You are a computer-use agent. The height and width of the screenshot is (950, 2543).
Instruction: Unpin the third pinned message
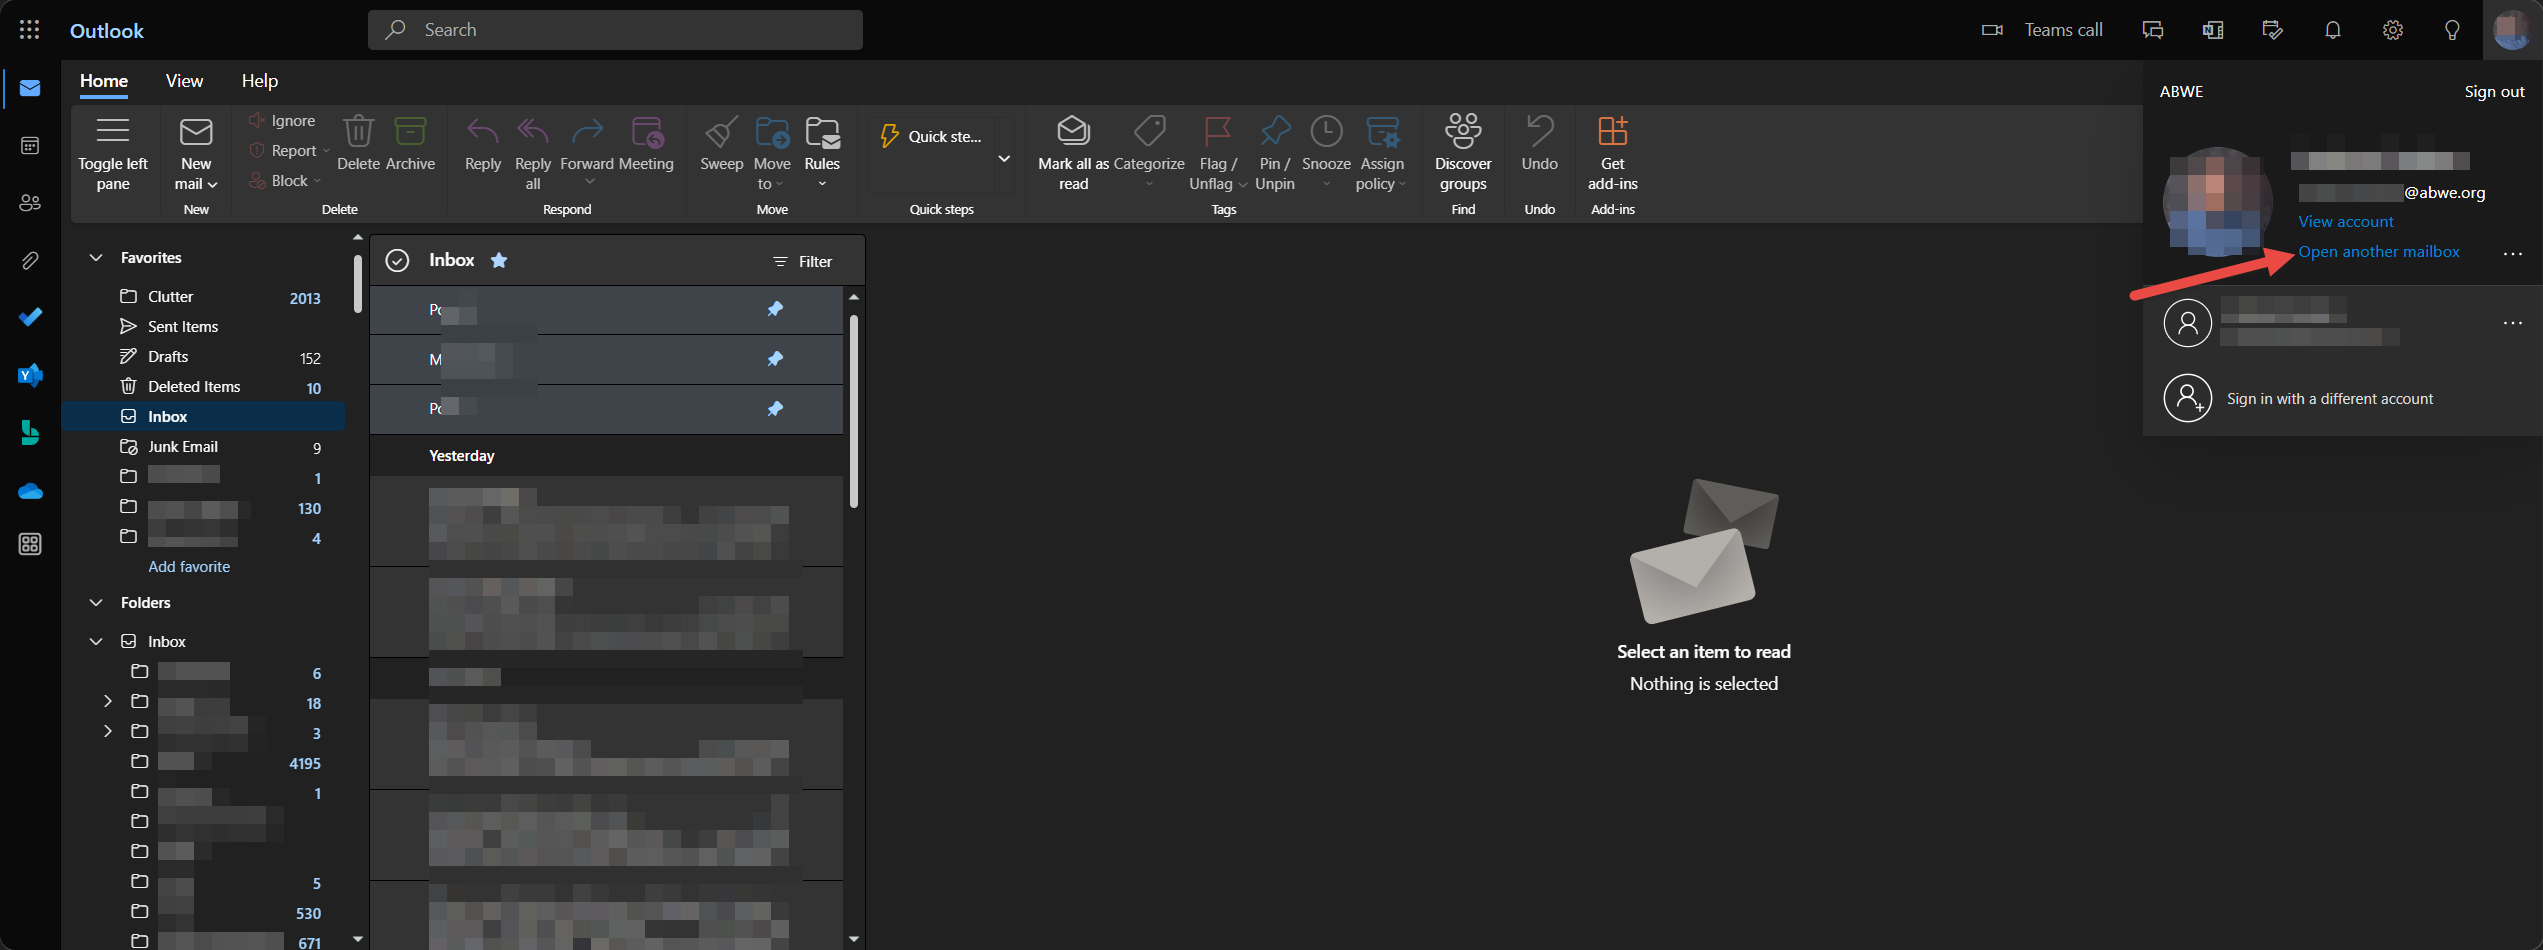tap(775, 409)
